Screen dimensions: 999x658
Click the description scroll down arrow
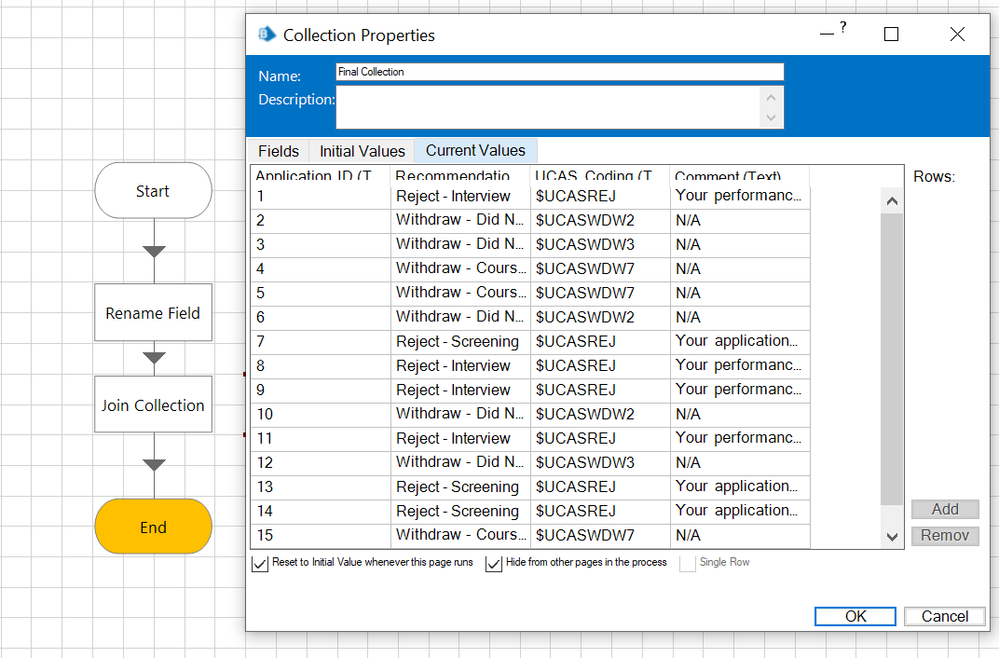770,118
